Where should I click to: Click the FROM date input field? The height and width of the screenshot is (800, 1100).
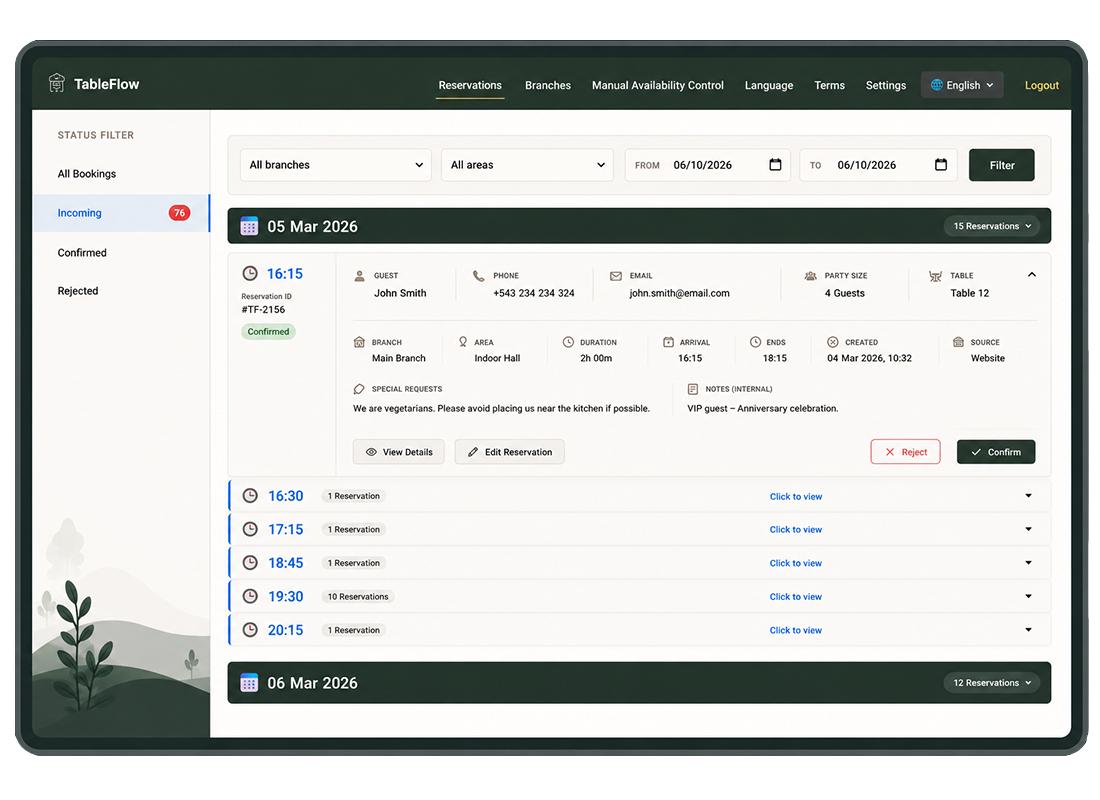click(x=708, y=165)
